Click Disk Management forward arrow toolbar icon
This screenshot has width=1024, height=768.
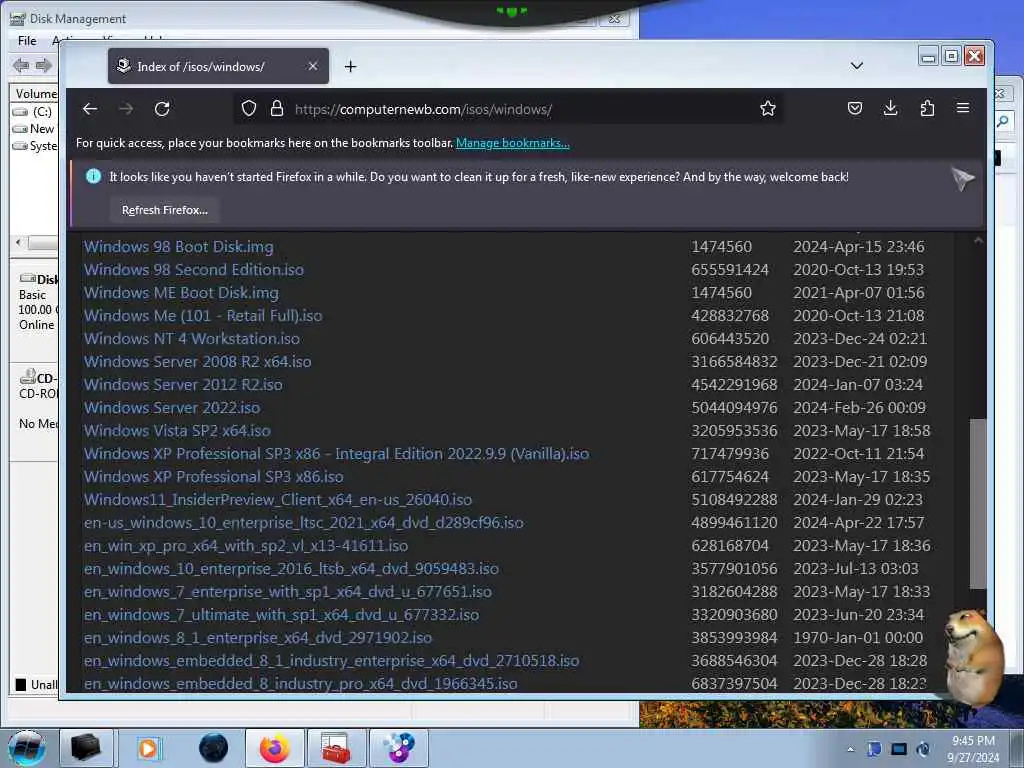pyautogui.click(x=44, y=65)
